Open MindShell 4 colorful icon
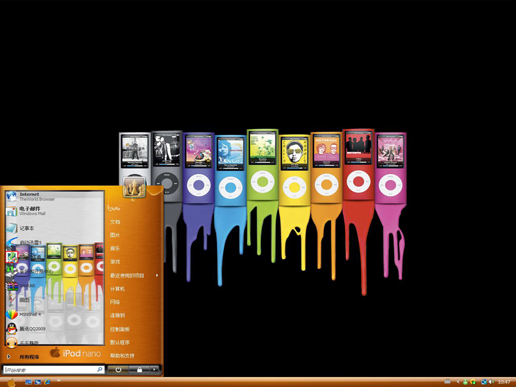Viewport: 516px width, 387px height. (x=12, y=314)
